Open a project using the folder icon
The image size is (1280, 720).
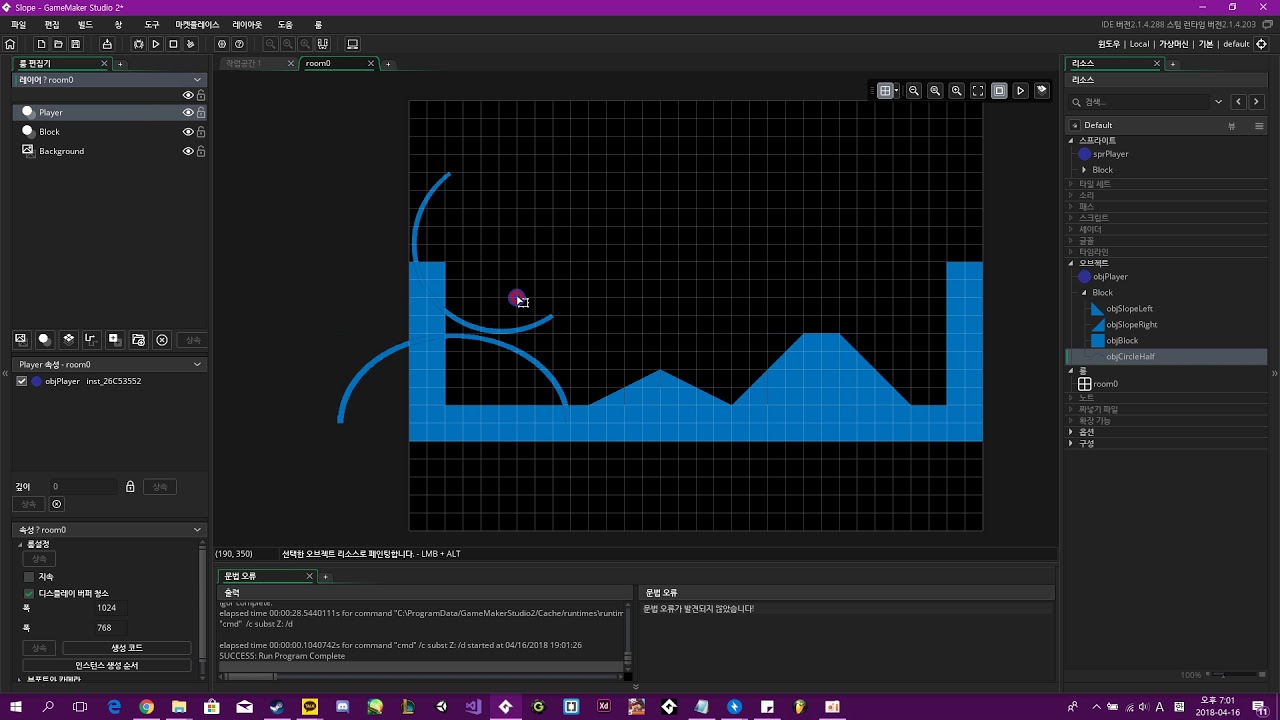pyautogui.click(x=58, y=44)
